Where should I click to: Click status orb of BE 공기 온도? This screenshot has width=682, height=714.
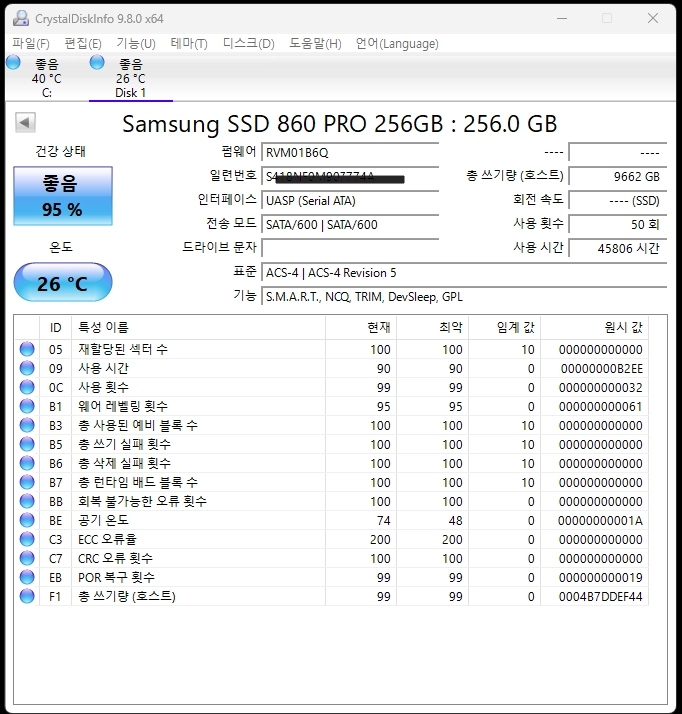[x=27, y=520]
